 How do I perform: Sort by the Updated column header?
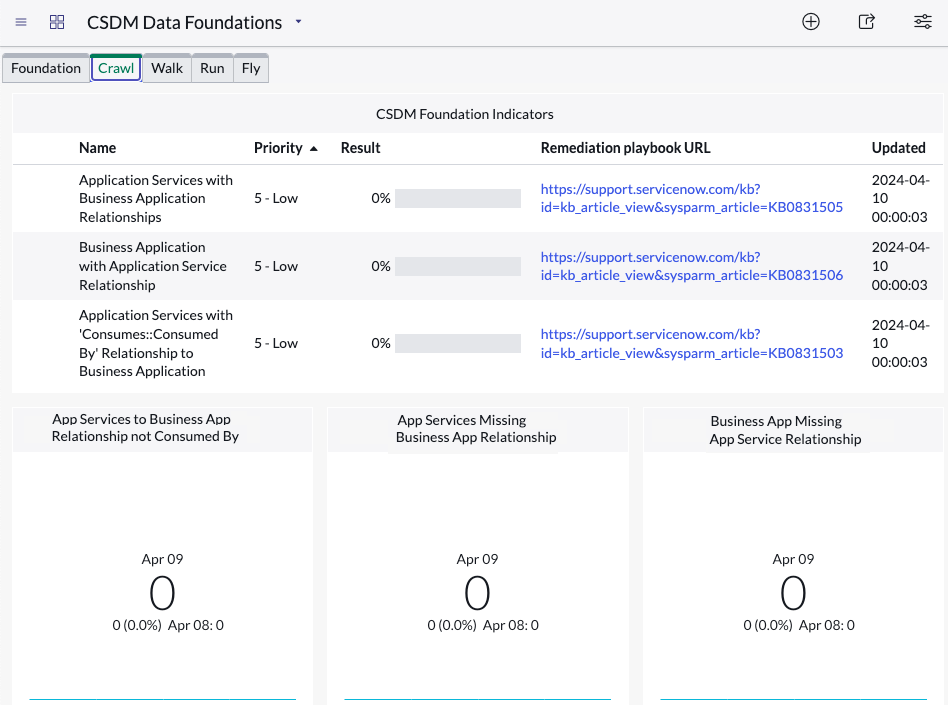click(898, 148)
